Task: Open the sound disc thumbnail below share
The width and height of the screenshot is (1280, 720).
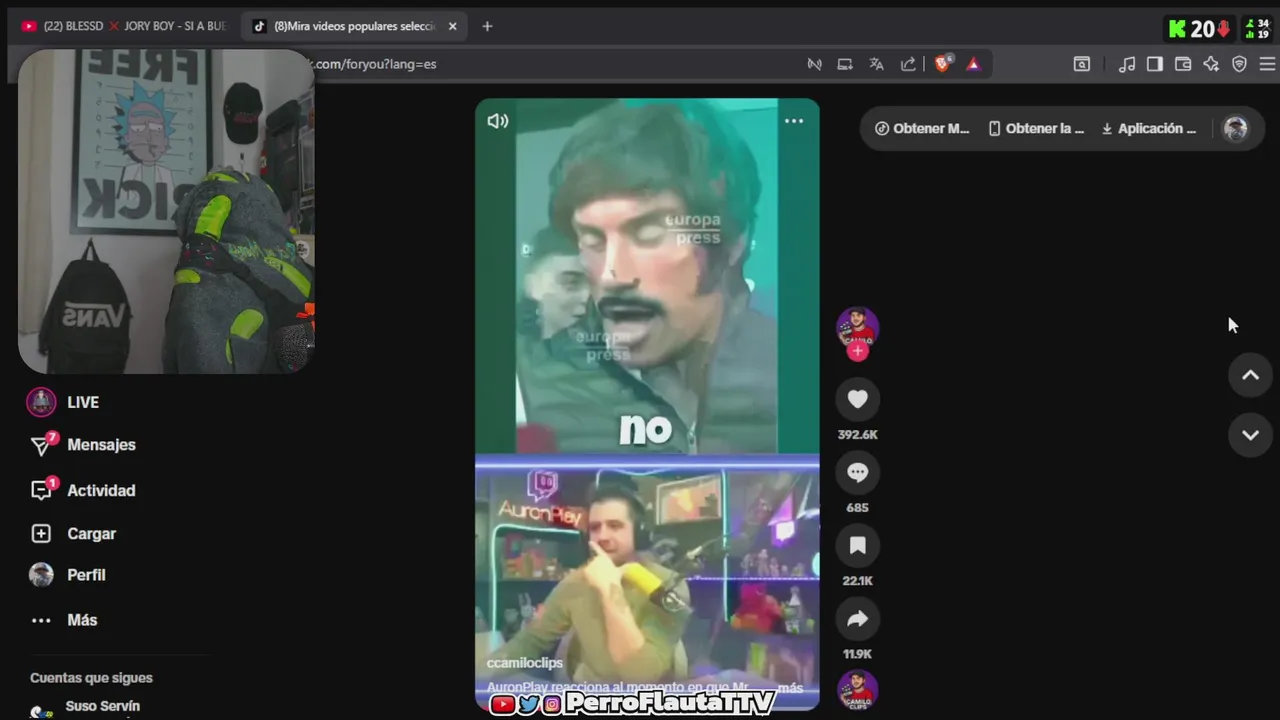Action: click(857, 690)
